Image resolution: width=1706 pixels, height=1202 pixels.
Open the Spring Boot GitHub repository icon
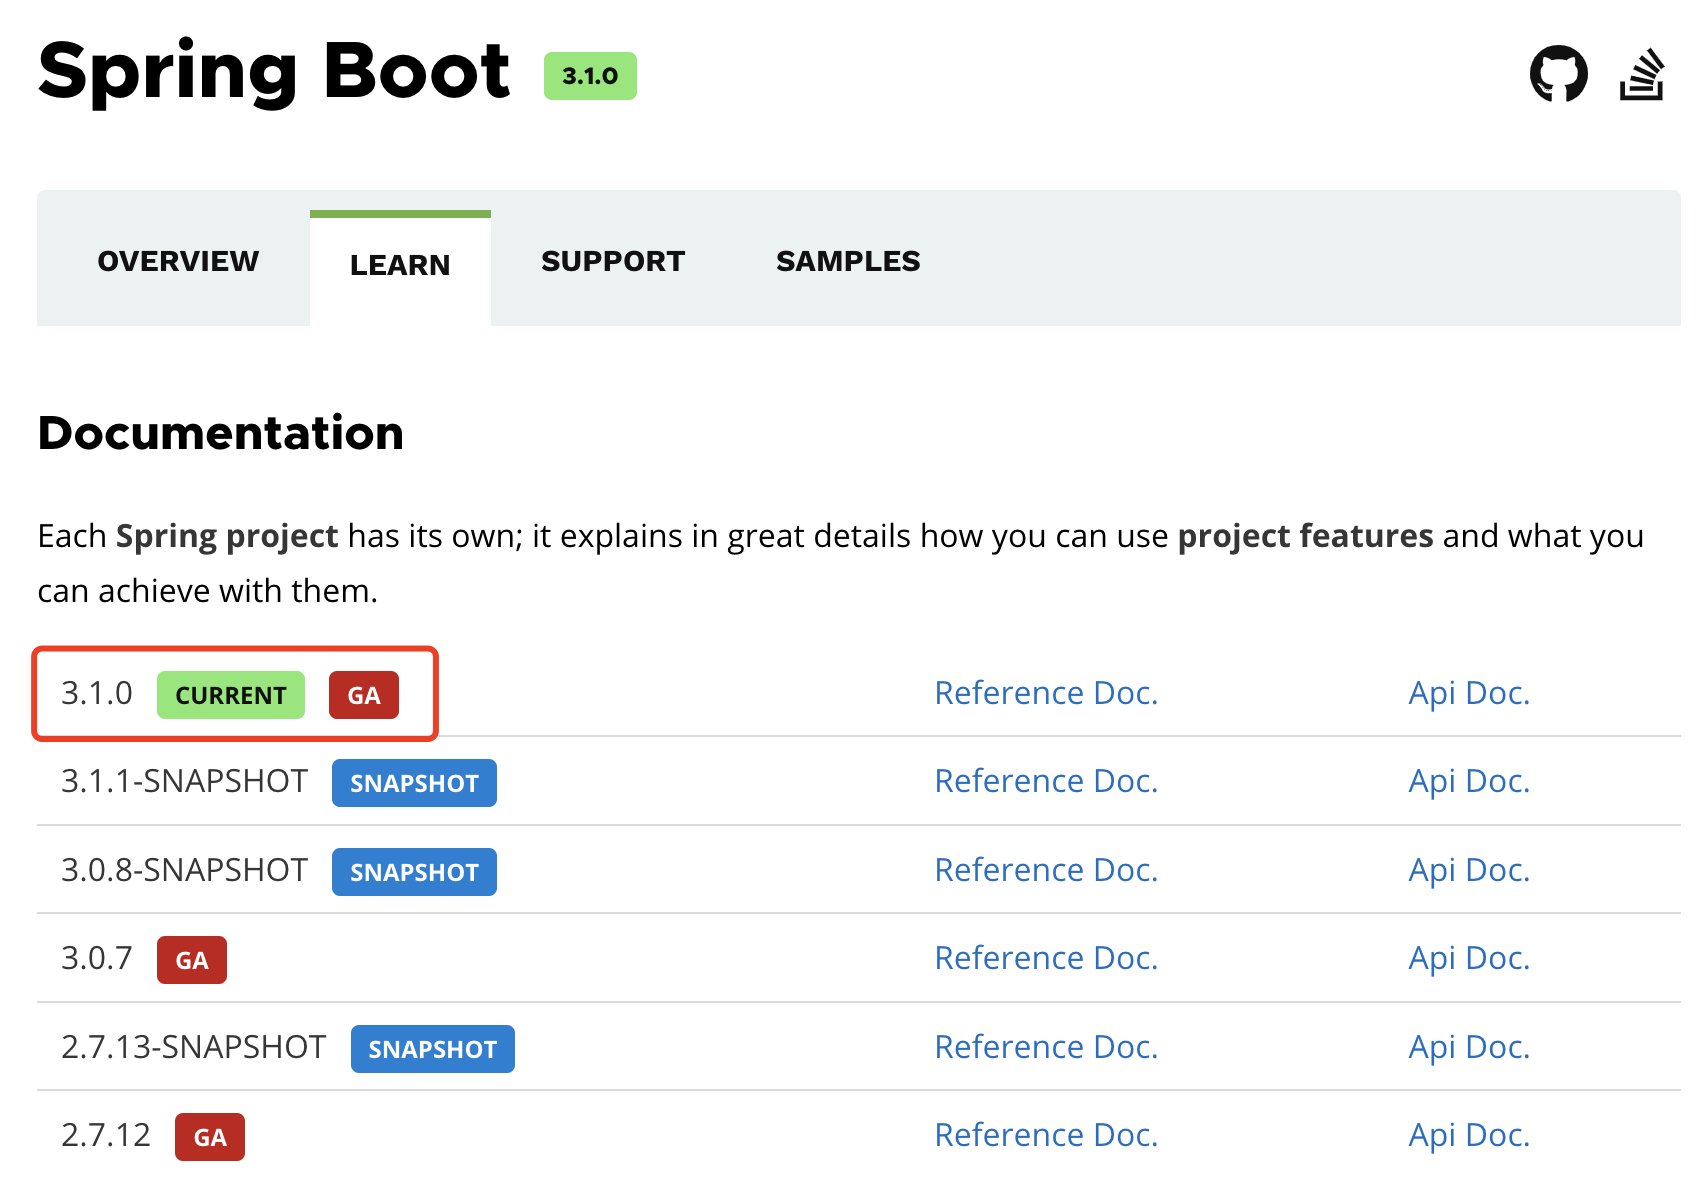(x=1558, y=74)
